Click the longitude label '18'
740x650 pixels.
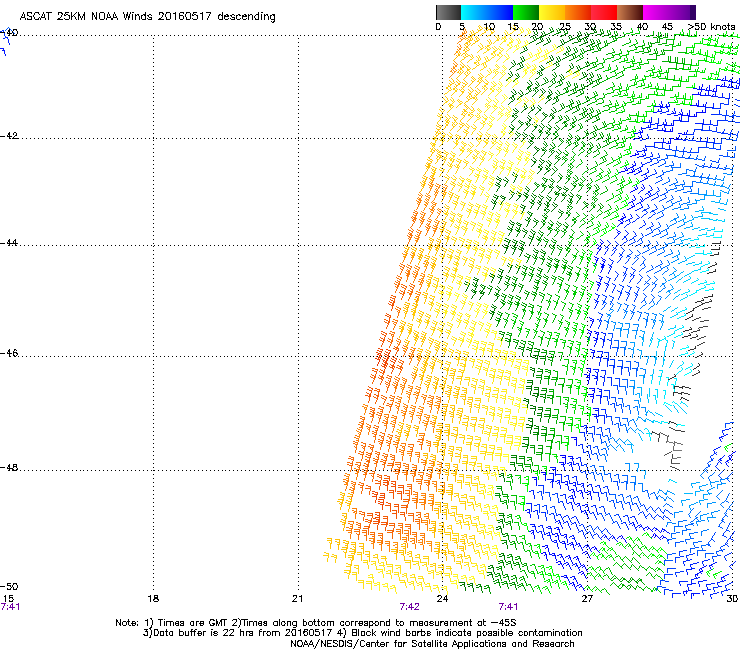point(153,599)
